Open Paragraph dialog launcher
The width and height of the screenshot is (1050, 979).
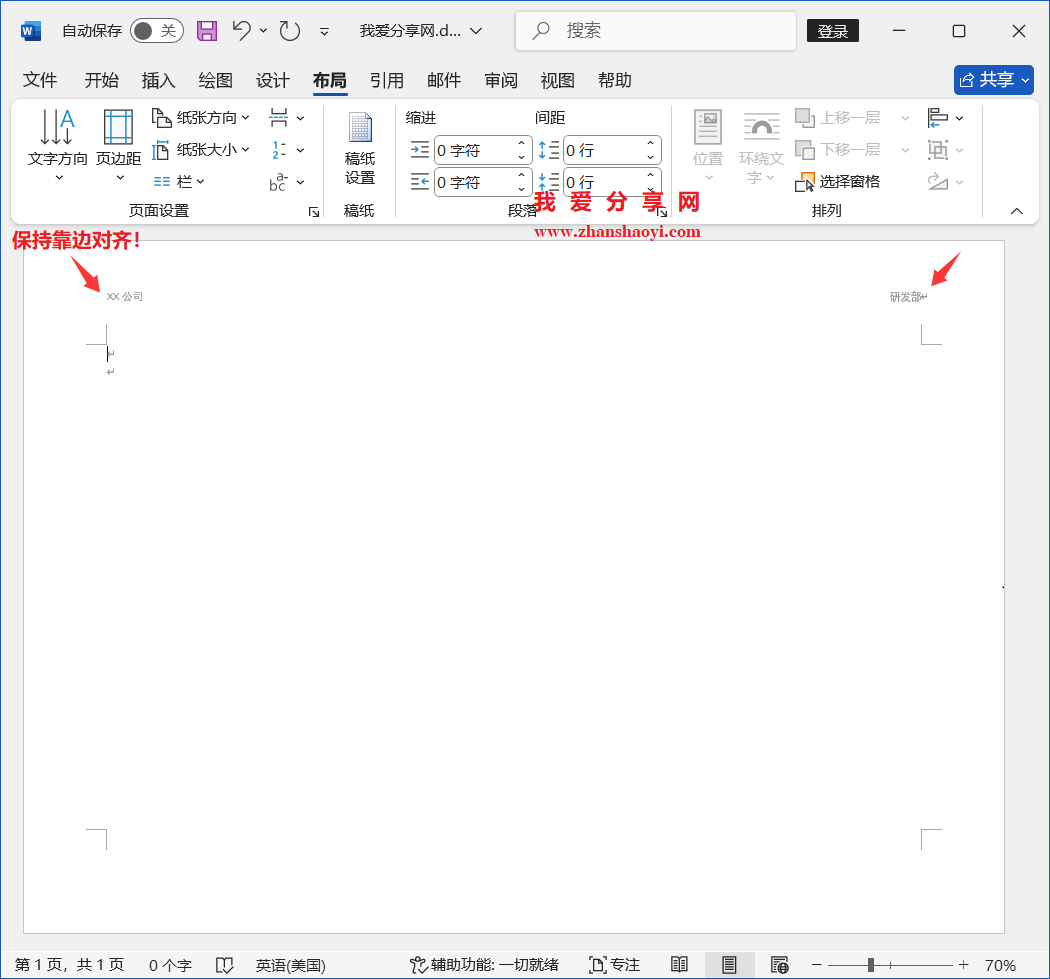(662, 212)
